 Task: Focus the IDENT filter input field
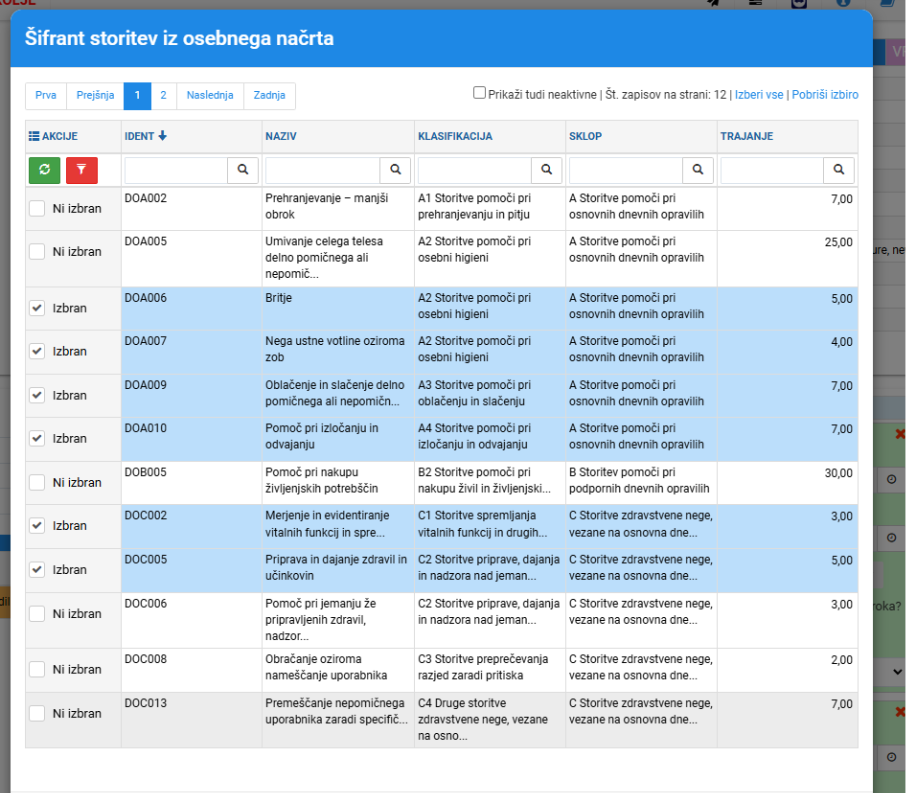pyautogui.click(x=176, y=170)
